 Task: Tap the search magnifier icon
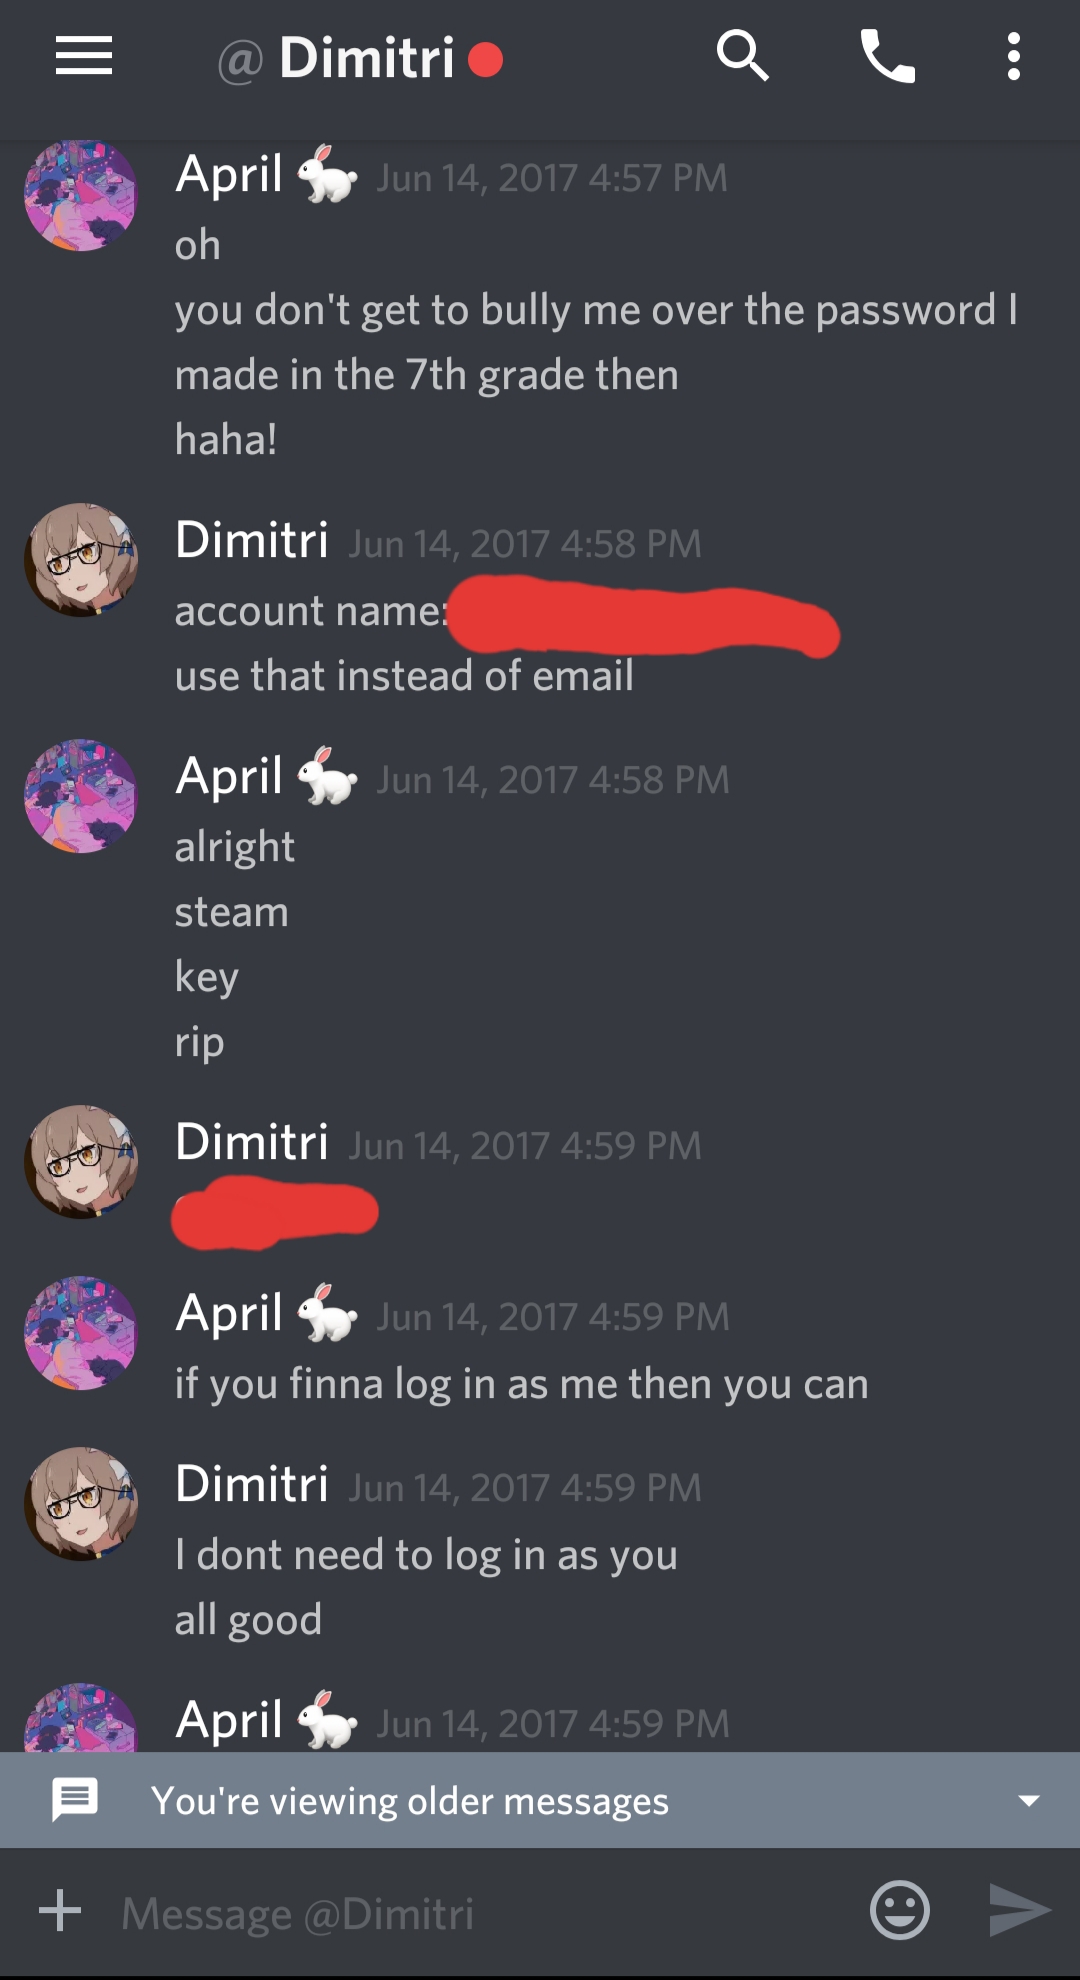tap(743, 56)
